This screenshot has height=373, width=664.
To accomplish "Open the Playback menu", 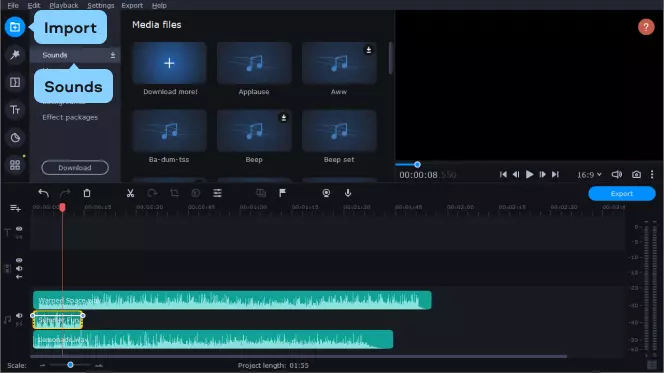I will pos(64,6).
